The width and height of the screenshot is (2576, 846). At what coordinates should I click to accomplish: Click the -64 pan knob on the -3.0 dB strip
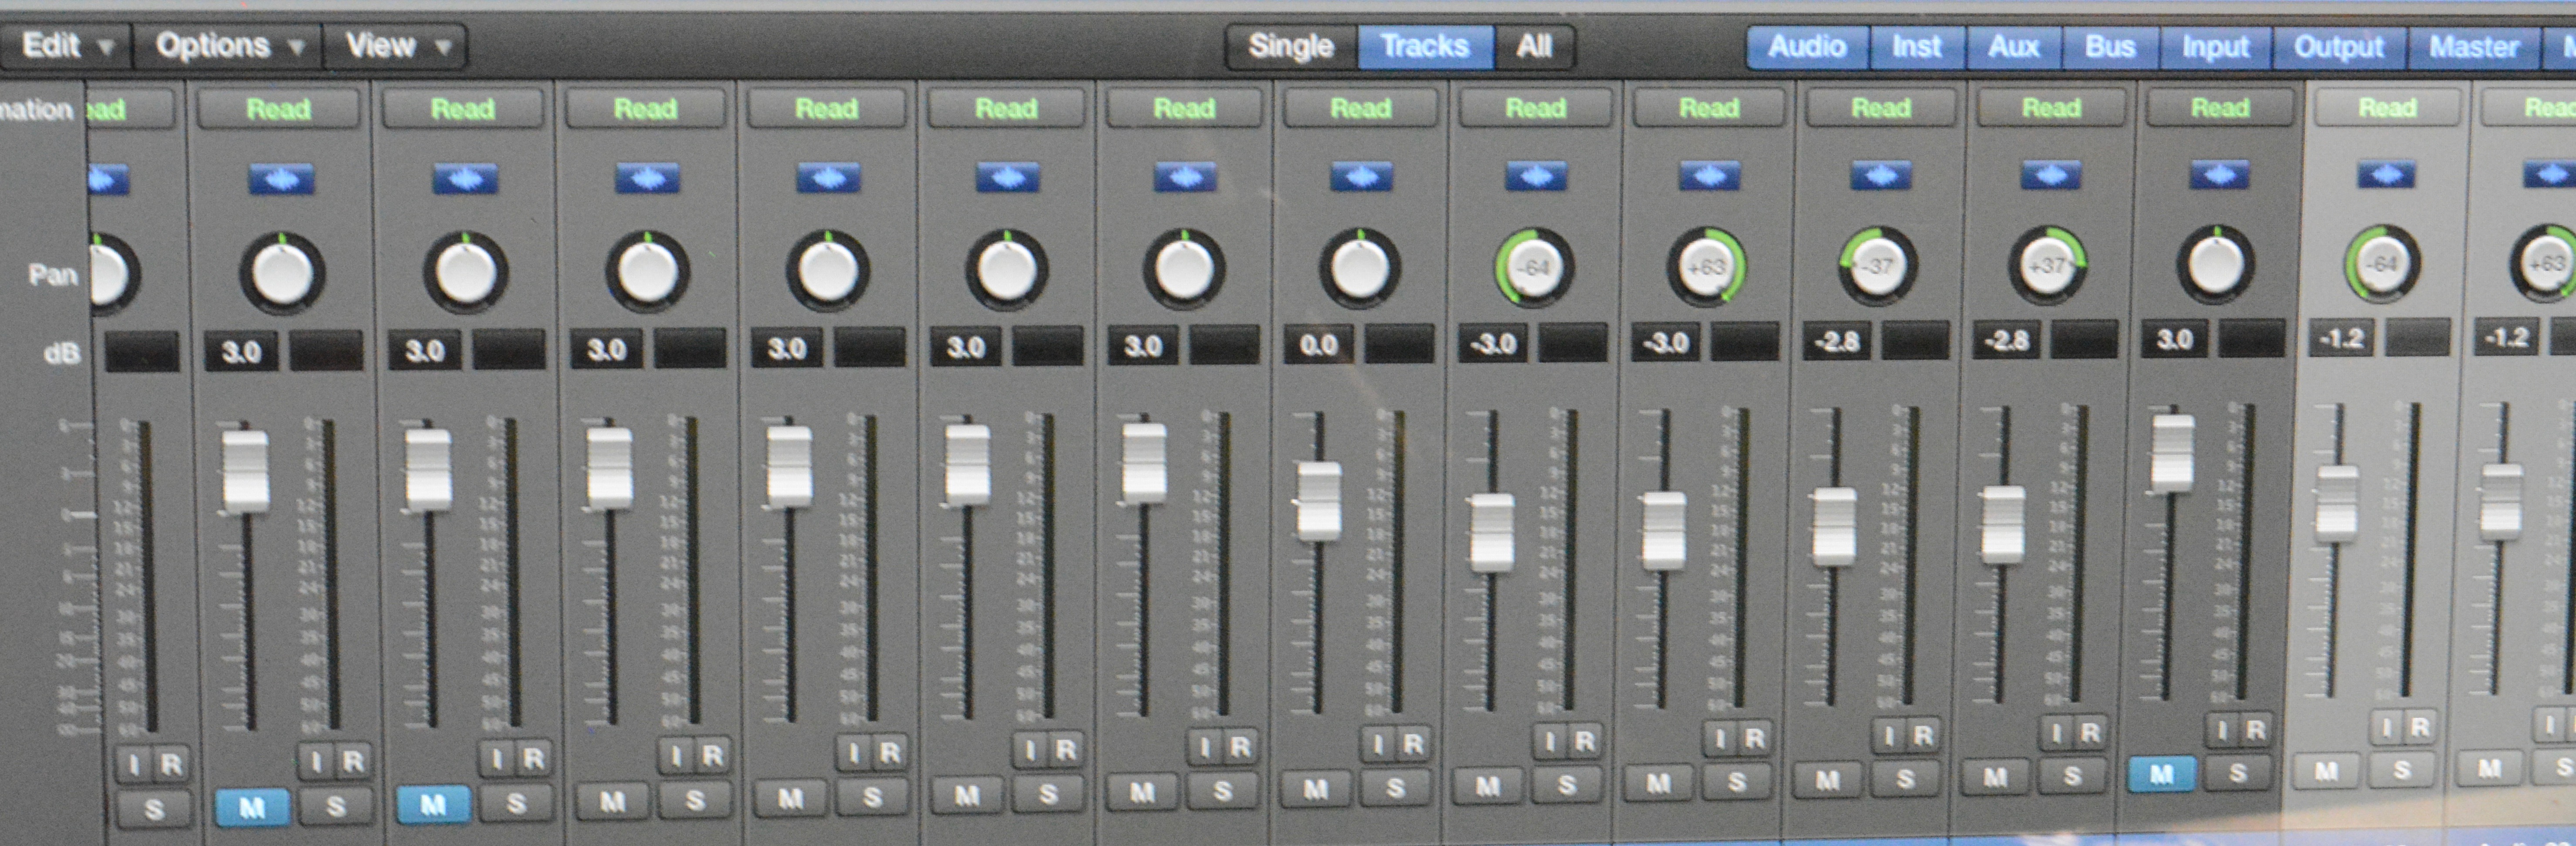[x=1535, y=268]
